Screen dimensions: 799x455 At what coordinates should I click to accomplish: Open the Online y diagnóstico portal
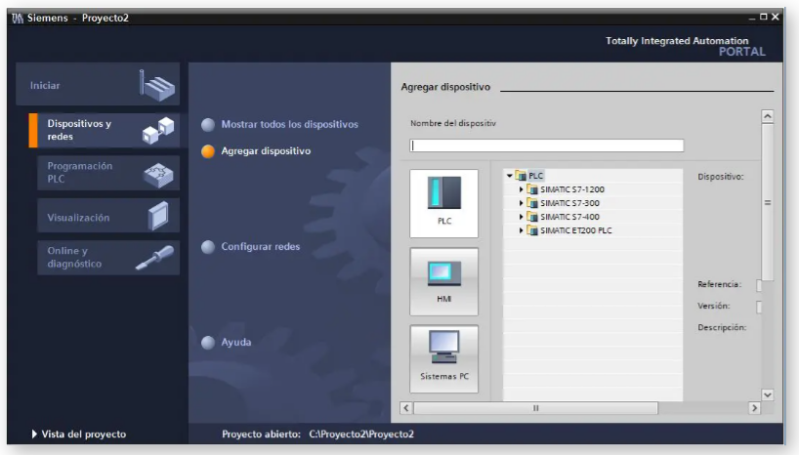[x=109, y=257]
